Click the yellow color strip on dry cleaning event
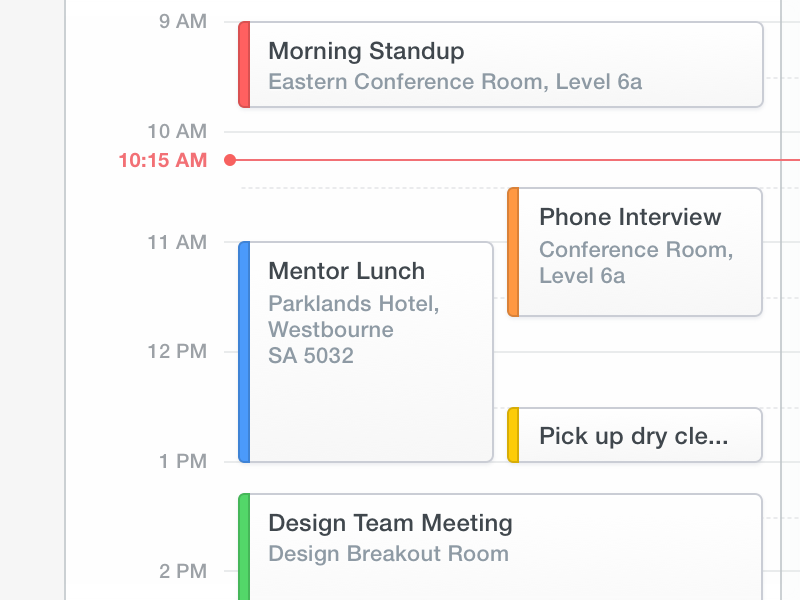 pyautogui.click(x=513, y=435)
